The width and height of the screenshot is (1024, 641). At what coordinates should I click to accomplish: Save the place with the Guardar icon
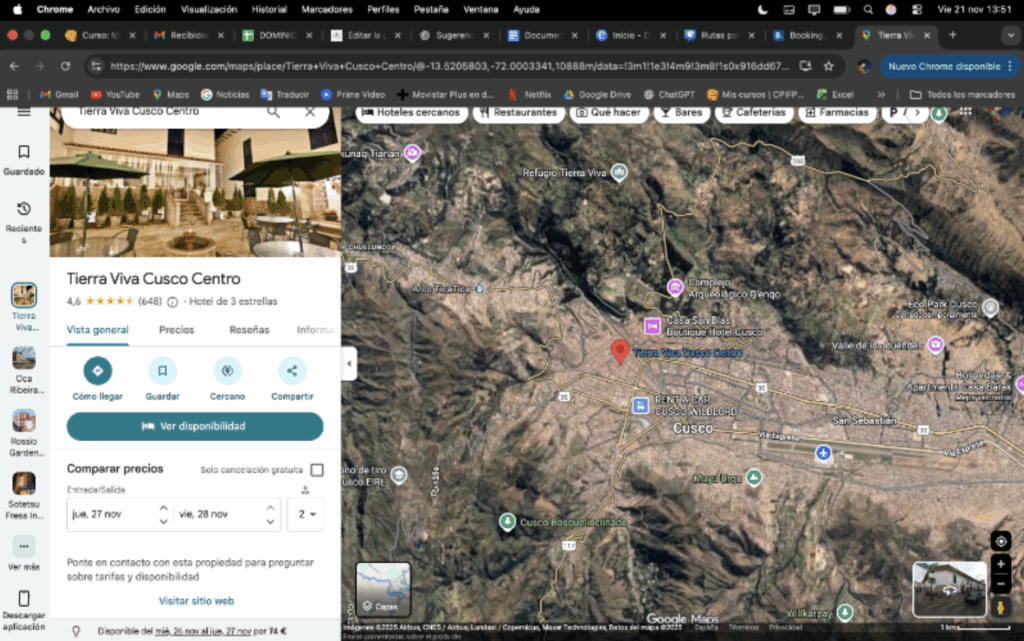point(162,371)
